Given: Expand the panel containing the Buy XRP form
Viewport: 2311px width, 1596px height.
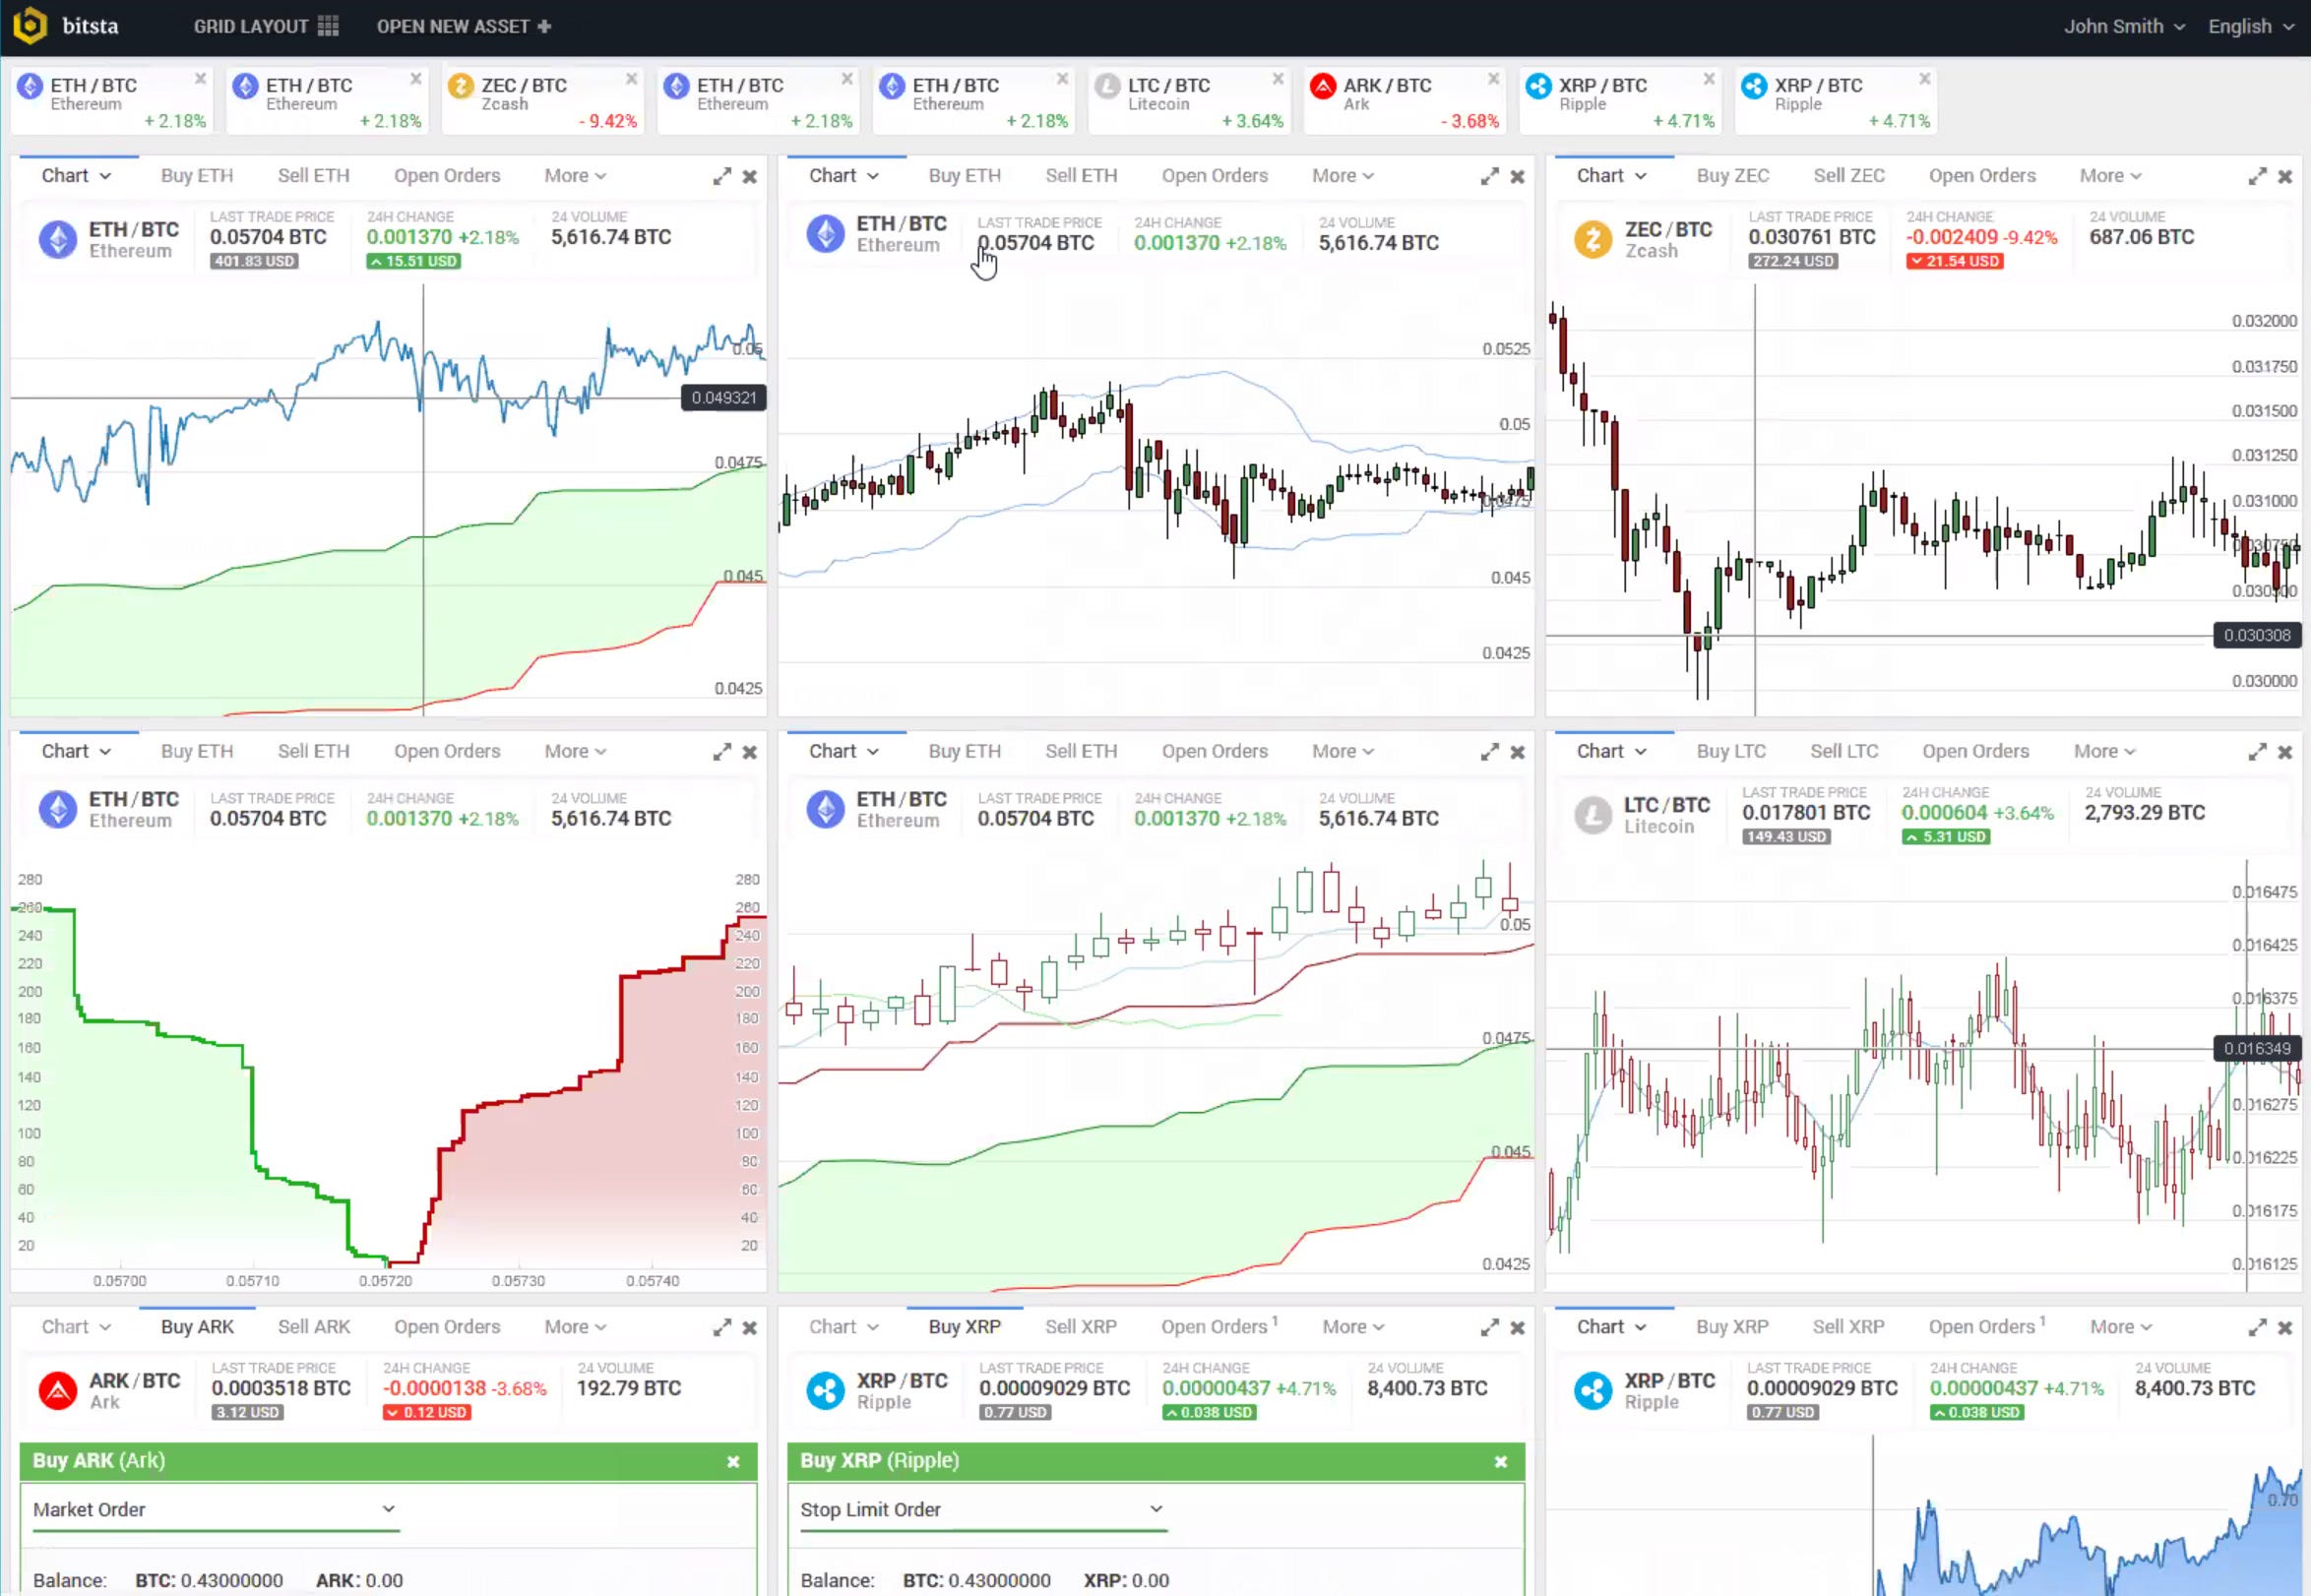Looking at the screenshot, I should coord(1490,1328).
